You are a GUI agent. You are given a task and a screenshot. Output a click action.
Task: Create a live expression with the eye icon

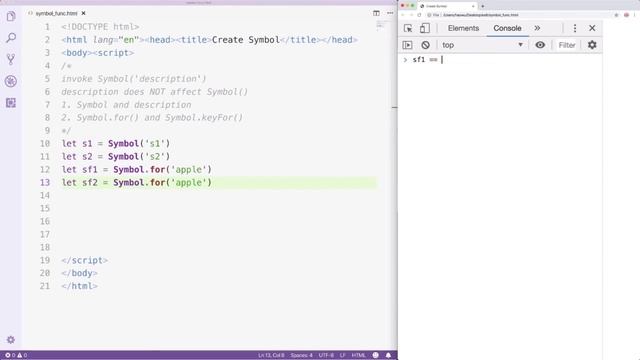[x=540, y=45]
